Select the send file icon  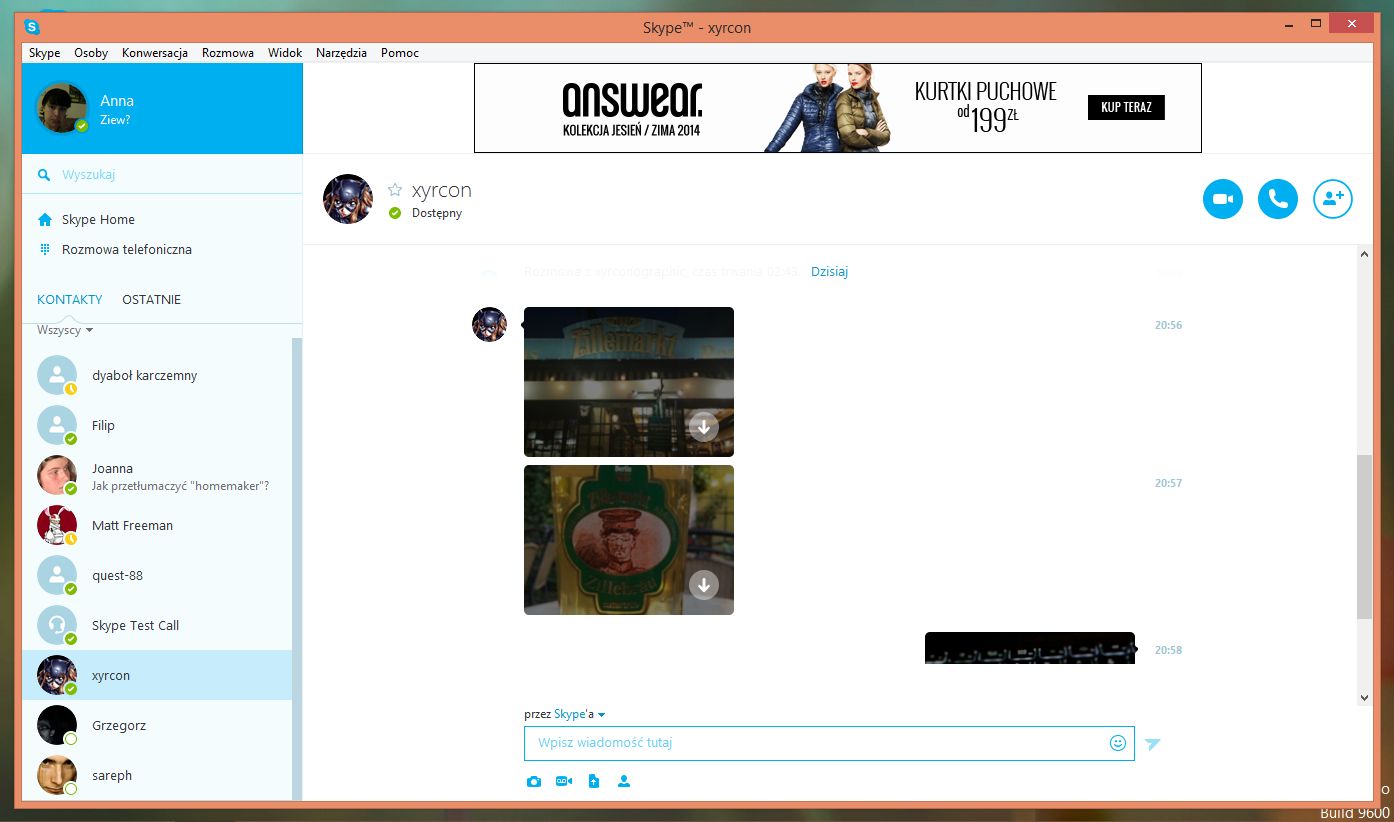(593, 781)
